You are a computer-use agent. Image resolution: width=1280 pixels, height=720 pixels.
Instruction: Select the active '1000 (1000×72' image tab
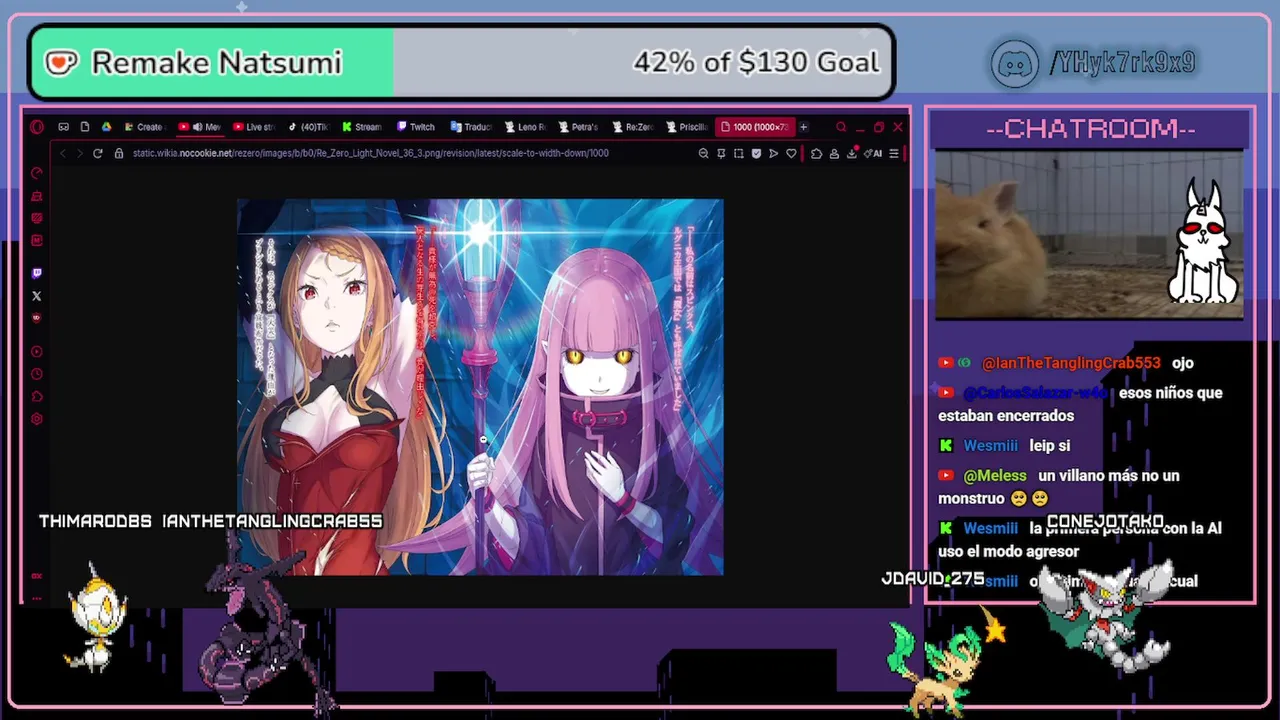[755, 127]
